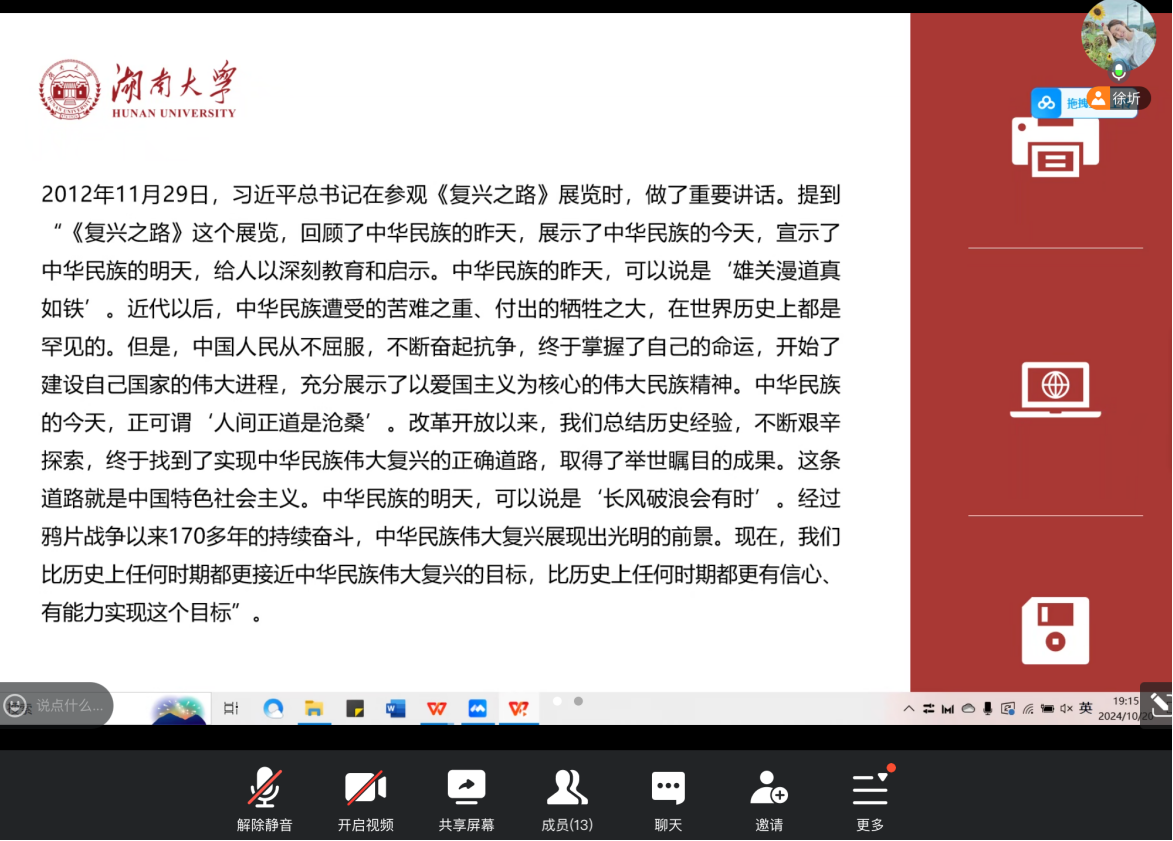Open Word from the shared taskbar
The image size is (1173, 841).
point(395,708)
